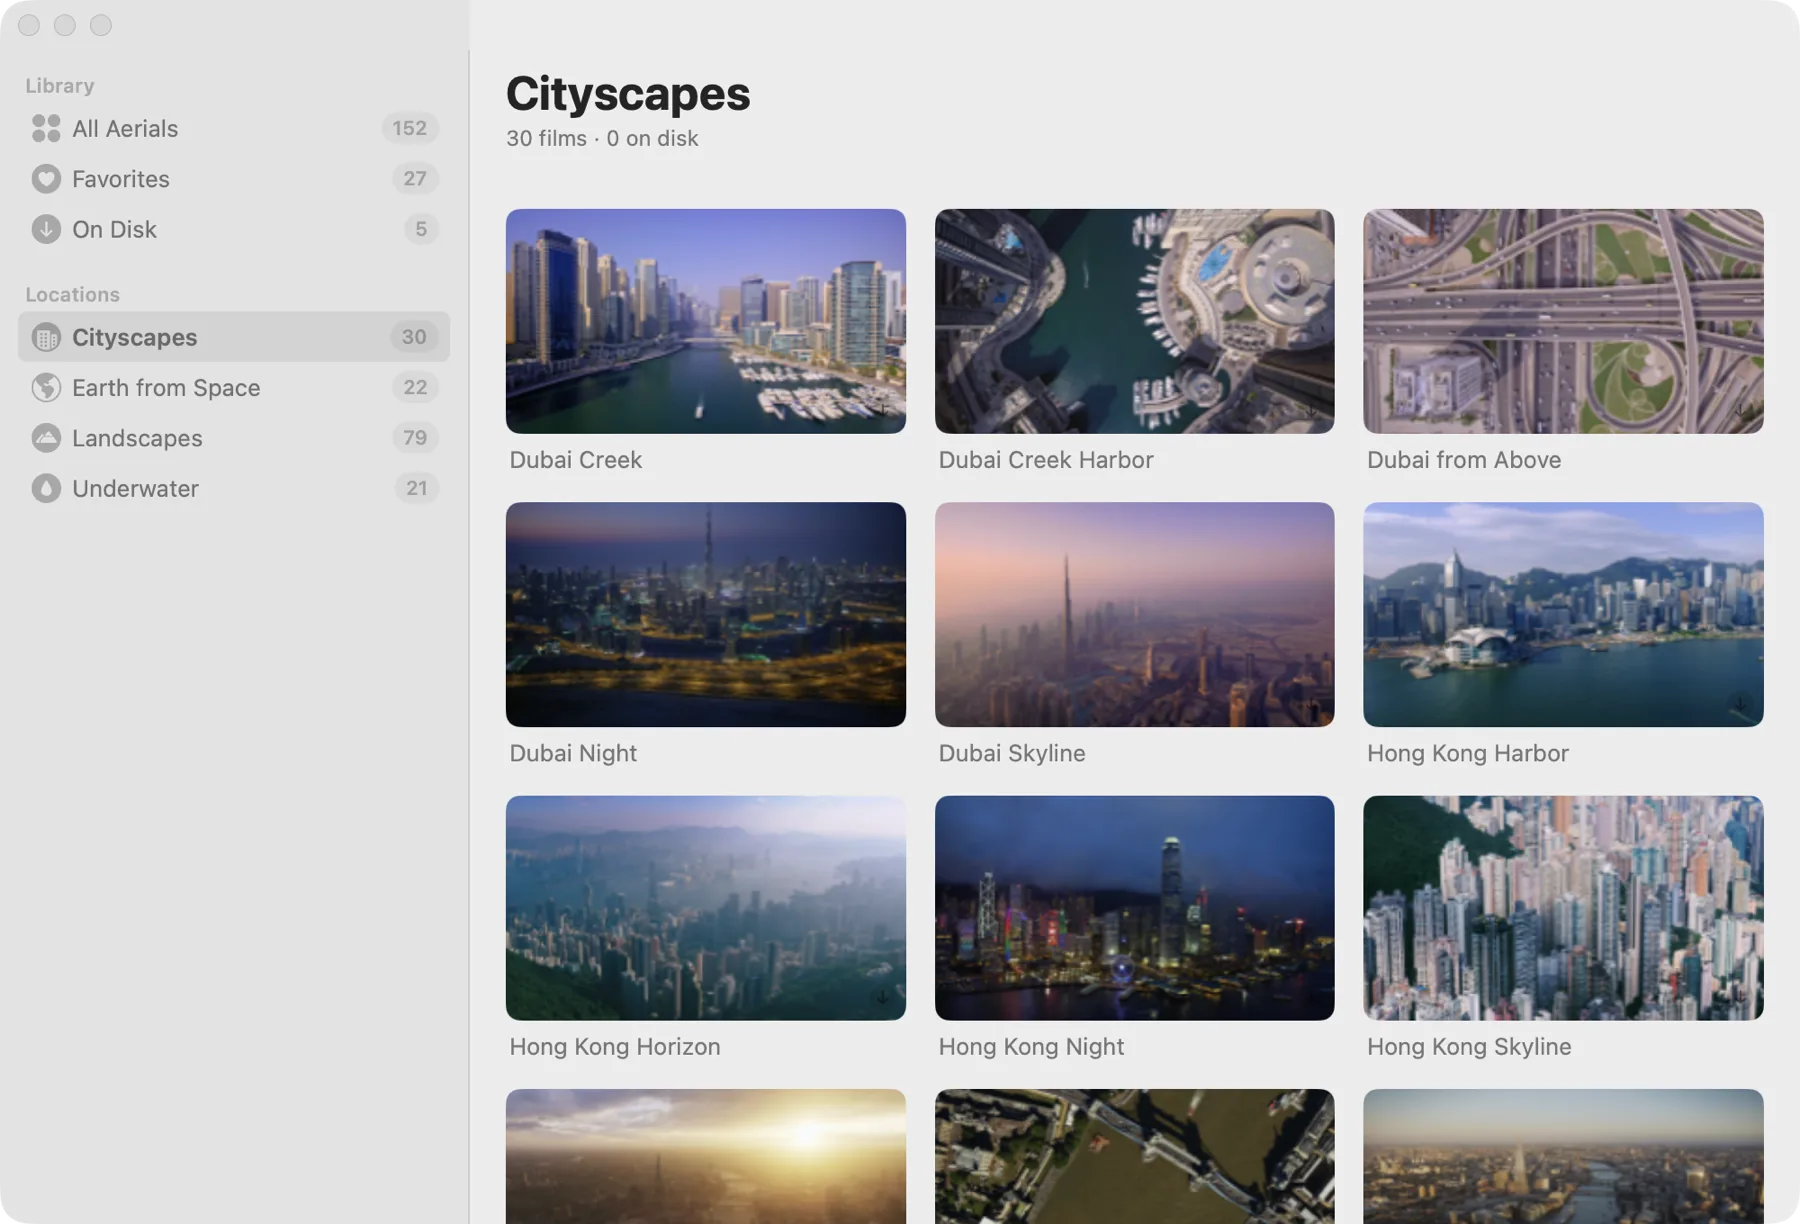Click the Underwater droplet icon

click(x=46, y=488)
